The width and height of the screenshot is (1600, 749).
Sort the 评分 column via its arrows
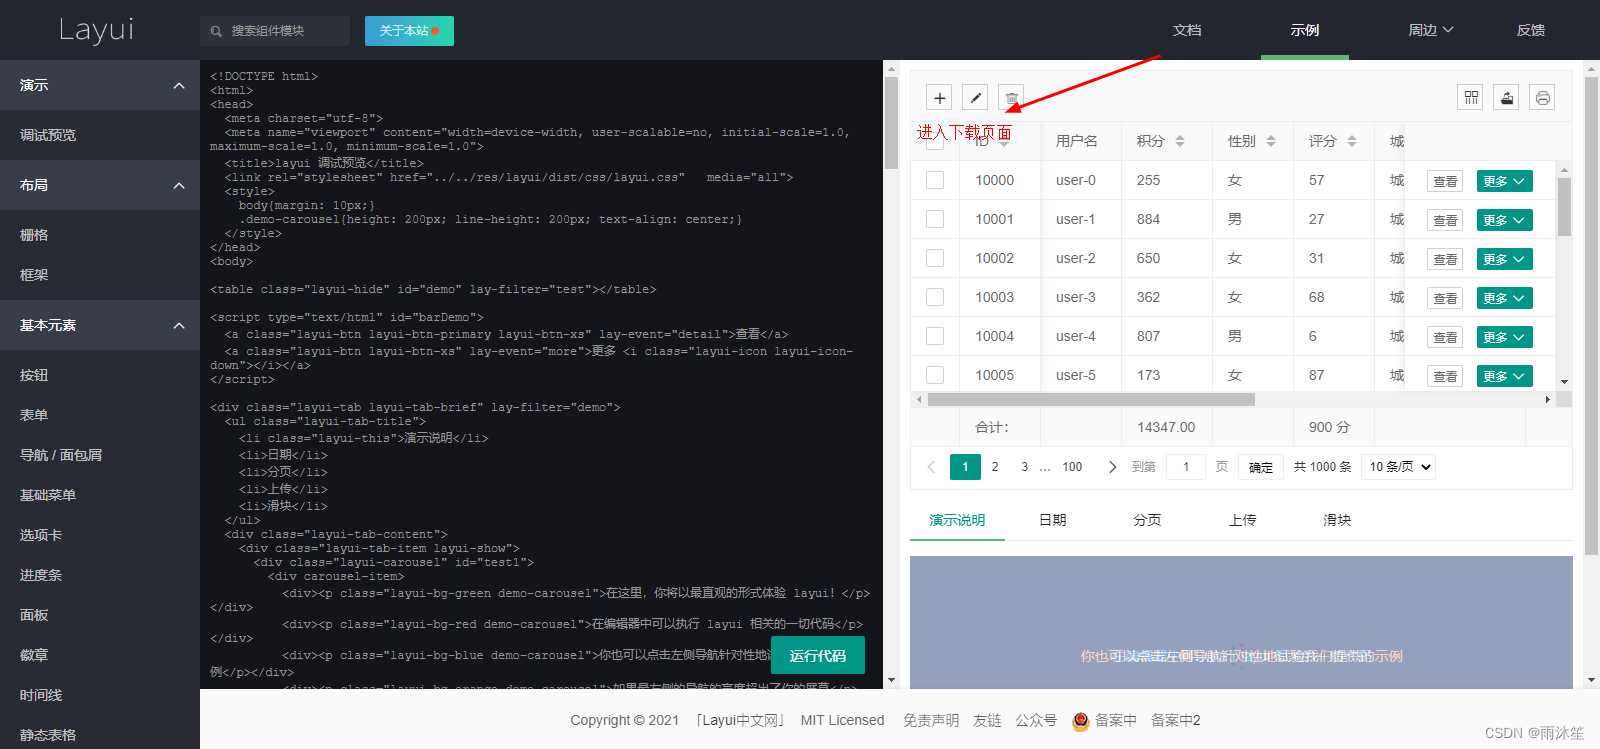point(1352,141)
